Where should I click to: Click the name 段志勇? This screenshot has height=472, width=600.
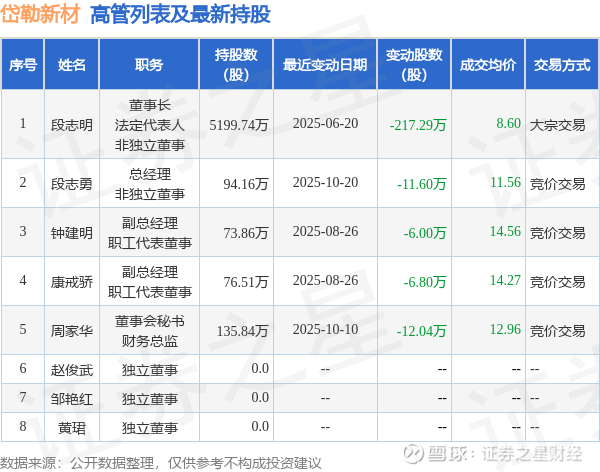click(x=72, y=184)
